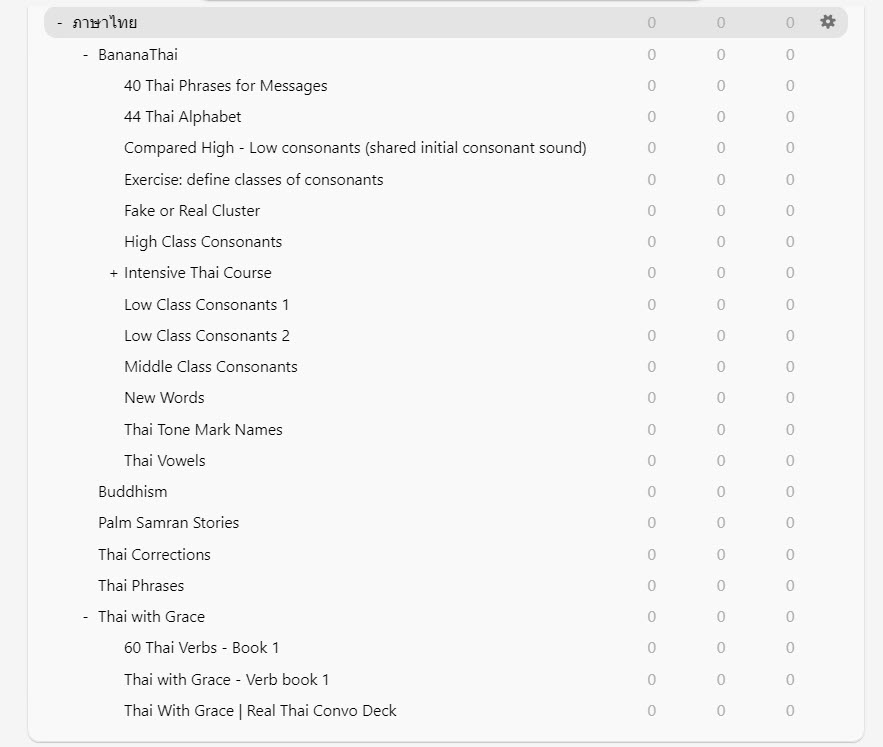Screen dimensions: 883x747
Task: Open the 44 Thai Alphabet deck
Action: [x=182, y=117]
